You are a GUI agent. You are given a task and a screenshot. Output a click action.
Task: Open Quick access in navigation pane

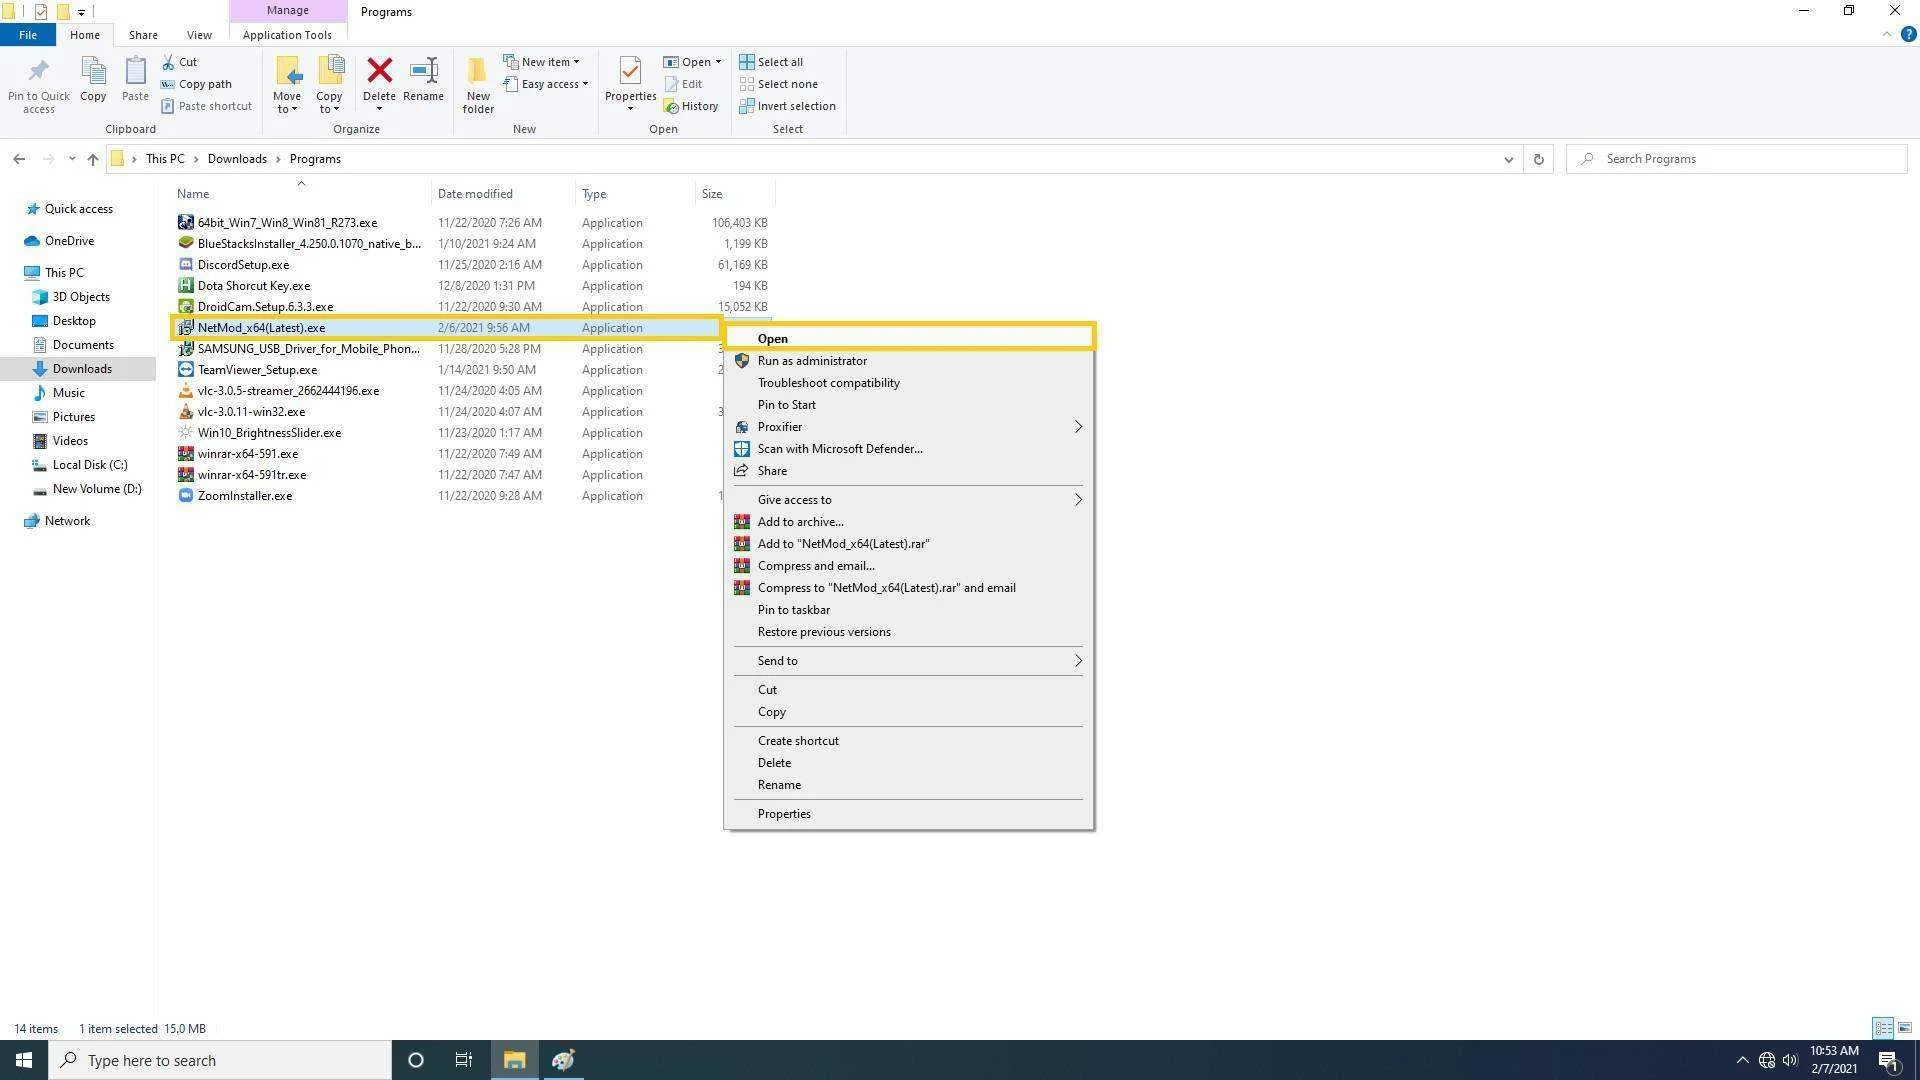tap(78, 209)
